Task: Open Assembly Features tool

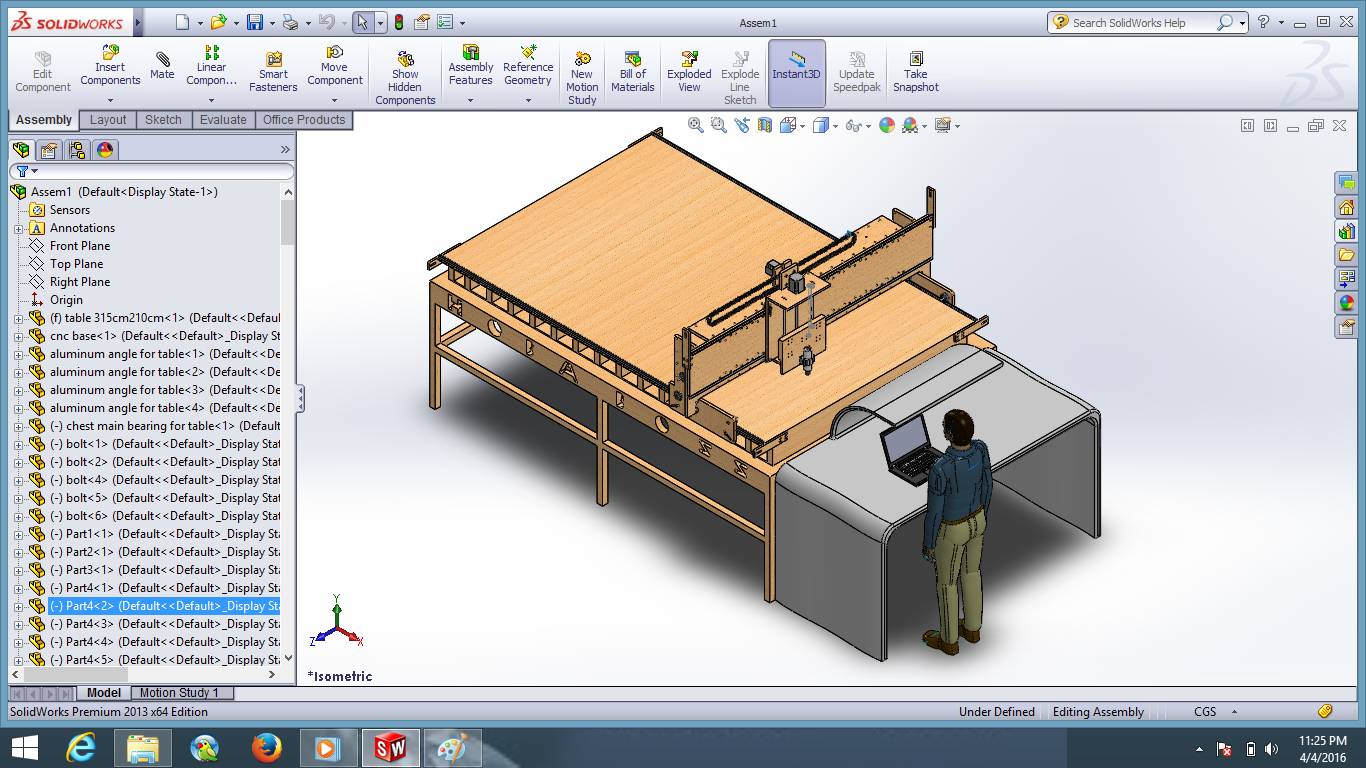Action: [x=471, y=66]
